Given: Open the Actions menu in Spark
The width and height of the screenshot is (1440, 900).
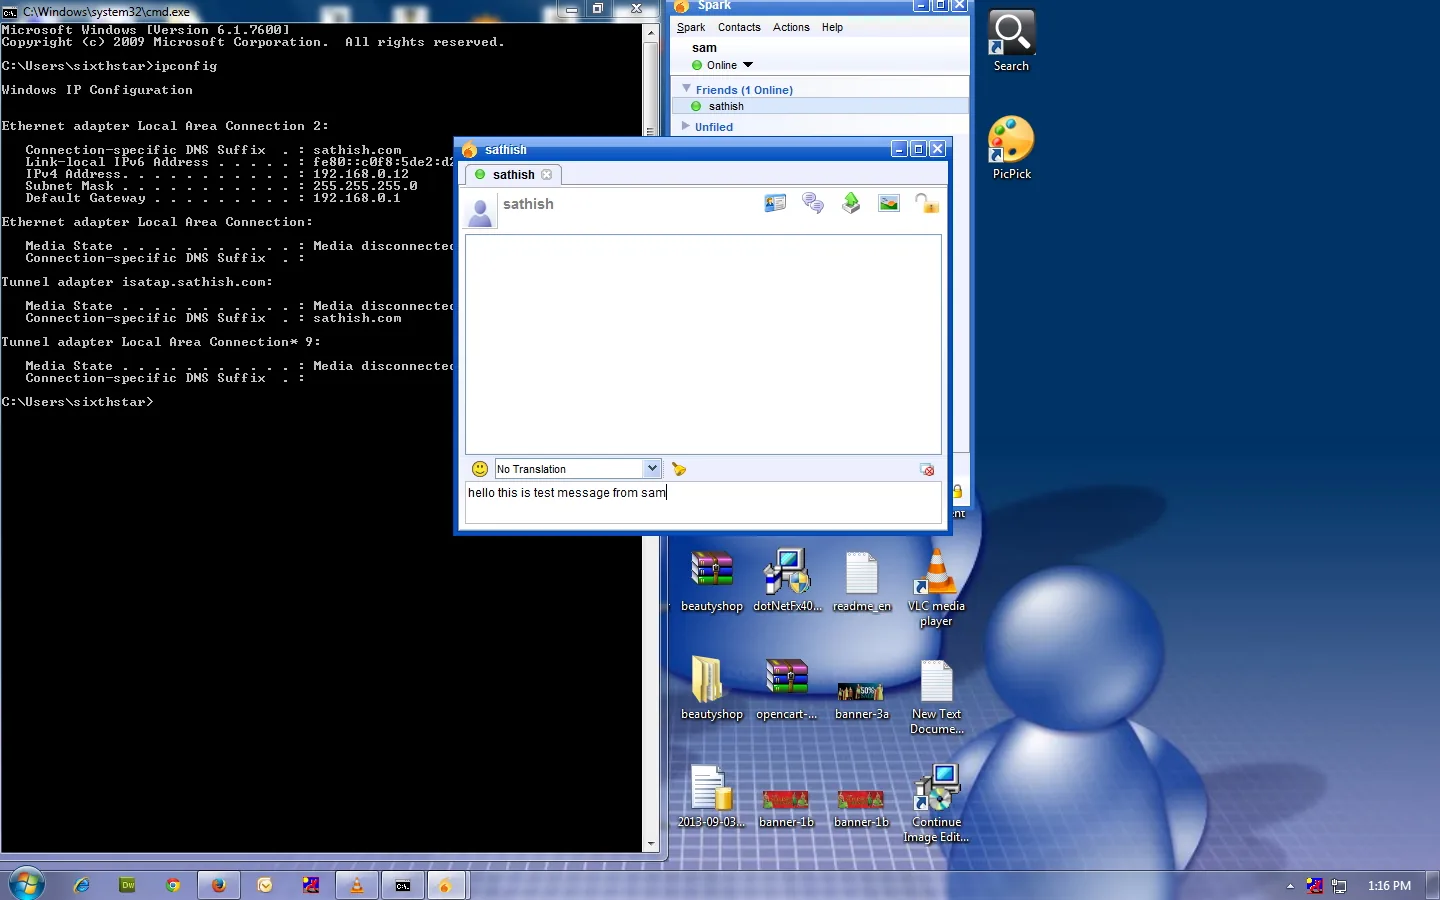Looking at the screenshot, I should [791, 27].
